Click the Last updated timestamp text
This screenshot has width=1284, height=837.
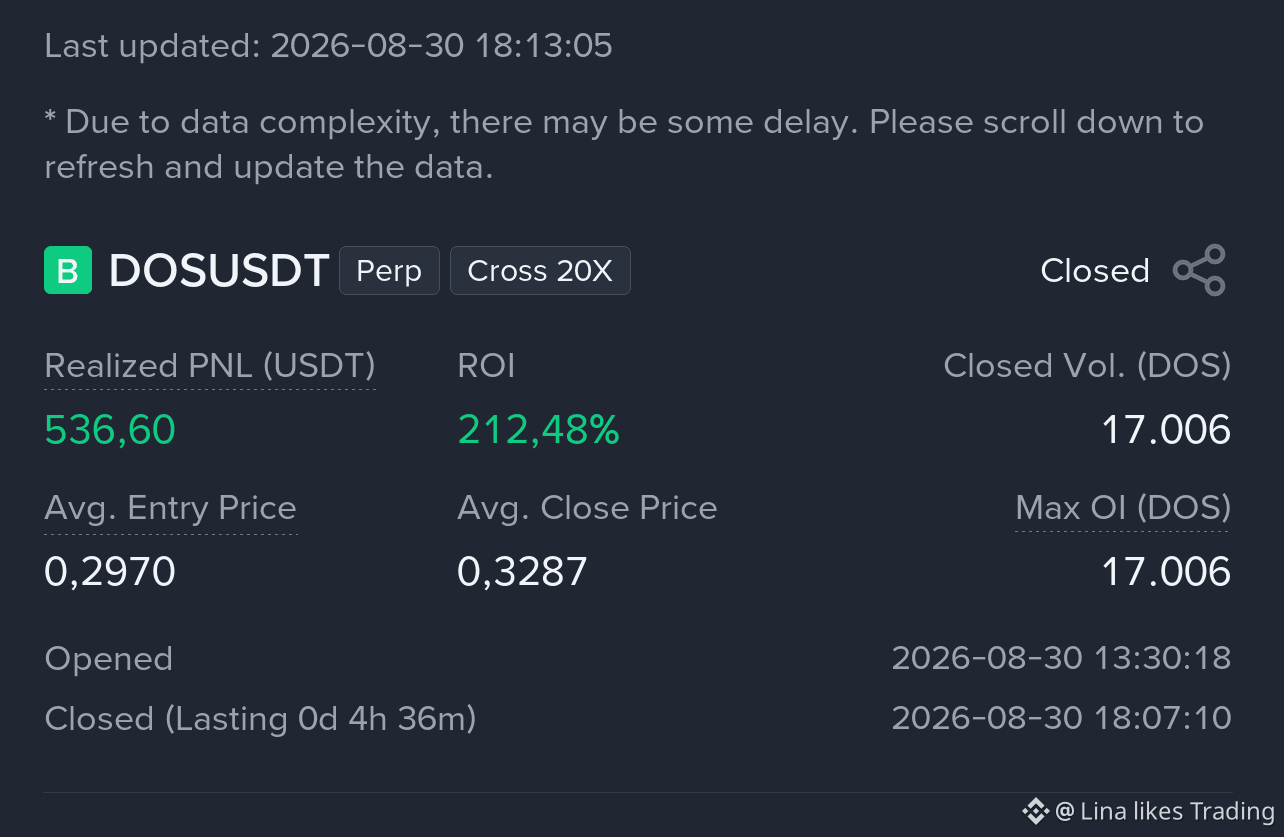pyautogui.click(x=328, y=46)
